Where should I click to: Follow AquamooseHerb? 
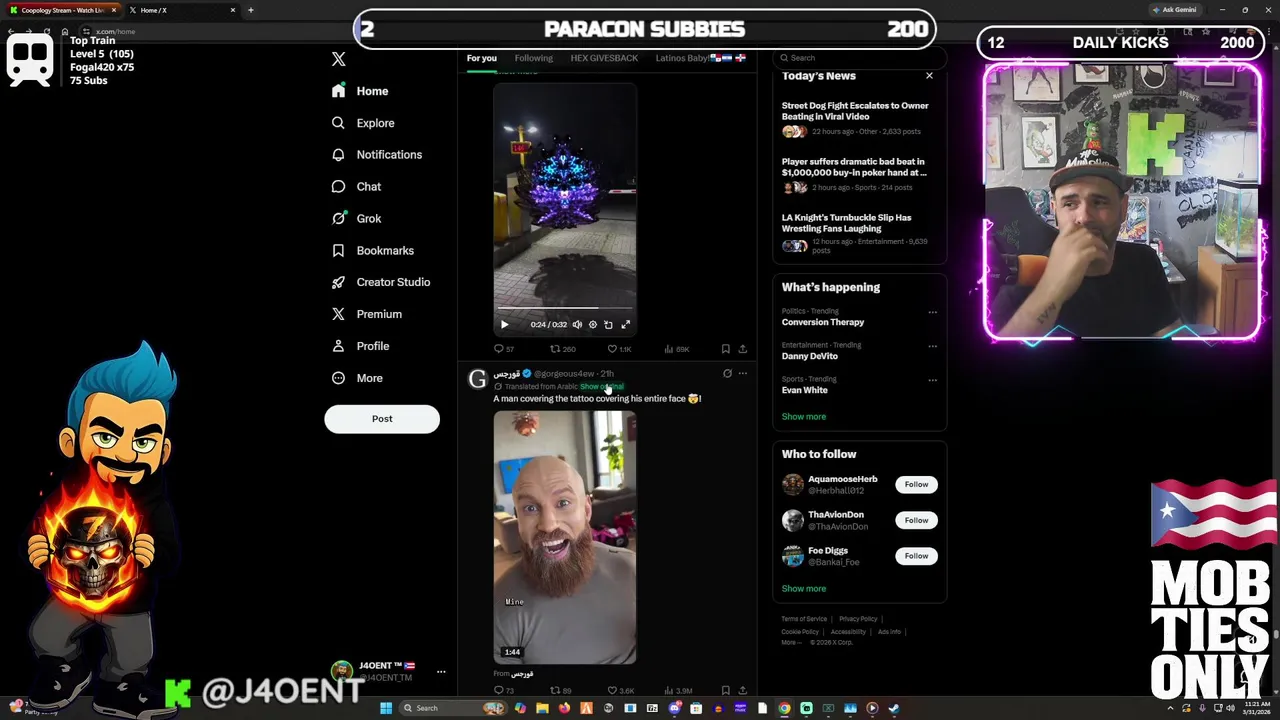point(916,484)
